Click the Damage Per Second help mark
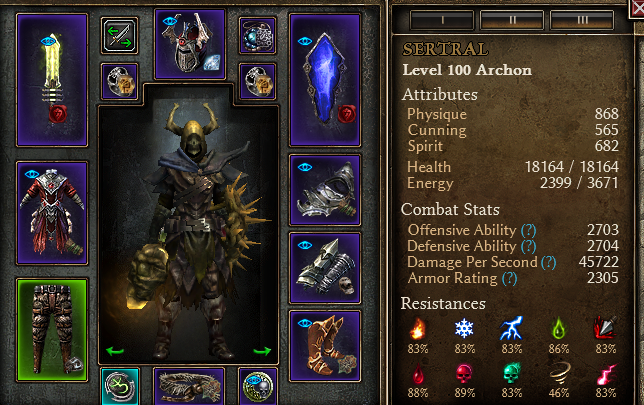 [549, 262]
